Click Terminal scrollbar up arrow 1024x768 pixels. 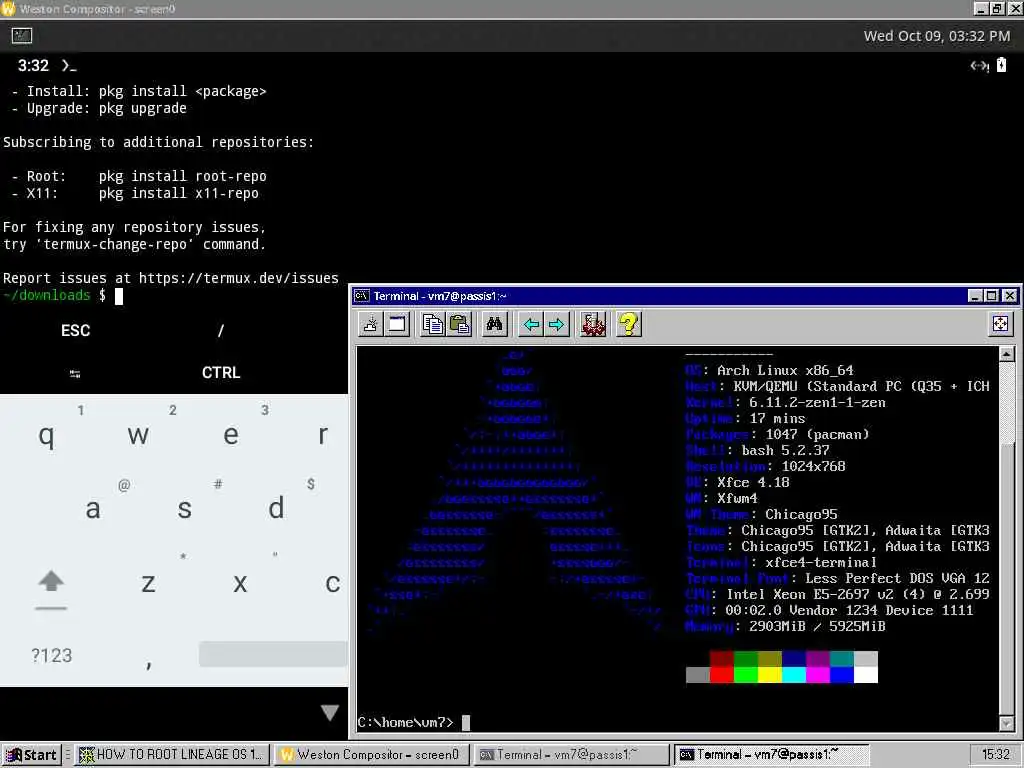coord(1006,354)
